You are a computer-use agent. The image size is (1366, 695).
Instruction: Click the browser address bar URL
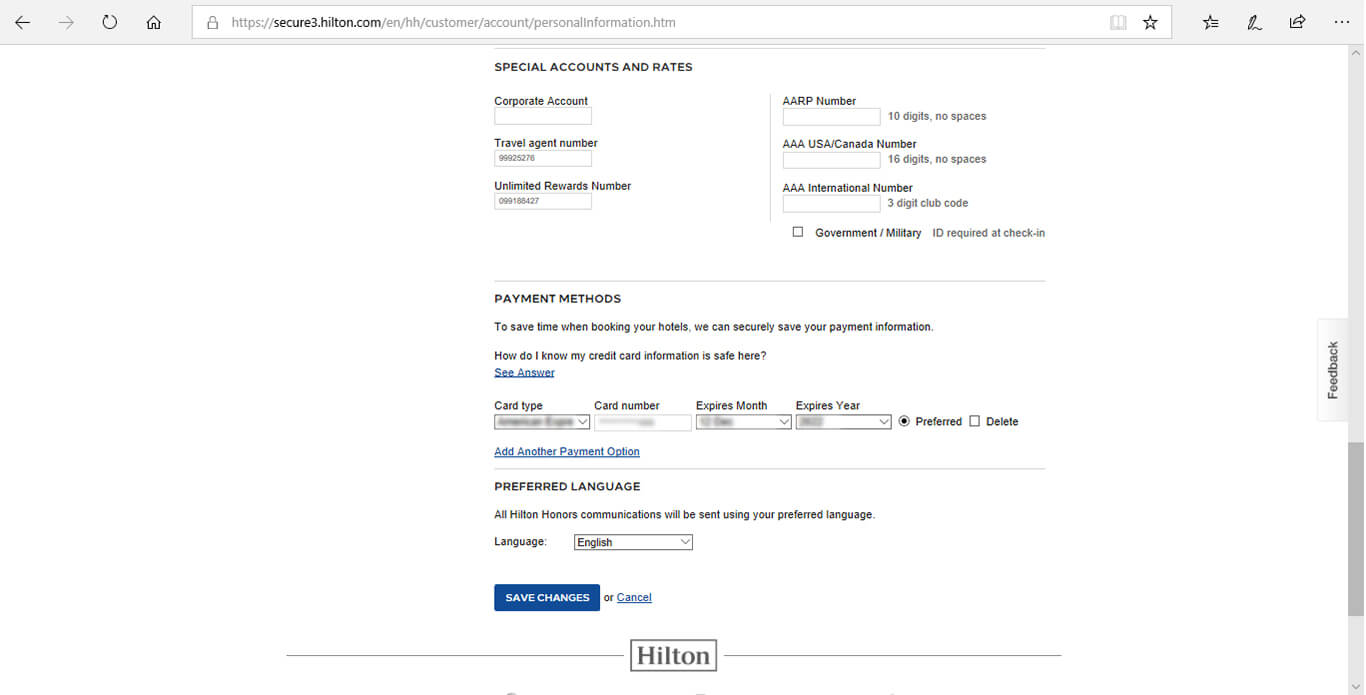pyautogui.click(x=453, y=22)
